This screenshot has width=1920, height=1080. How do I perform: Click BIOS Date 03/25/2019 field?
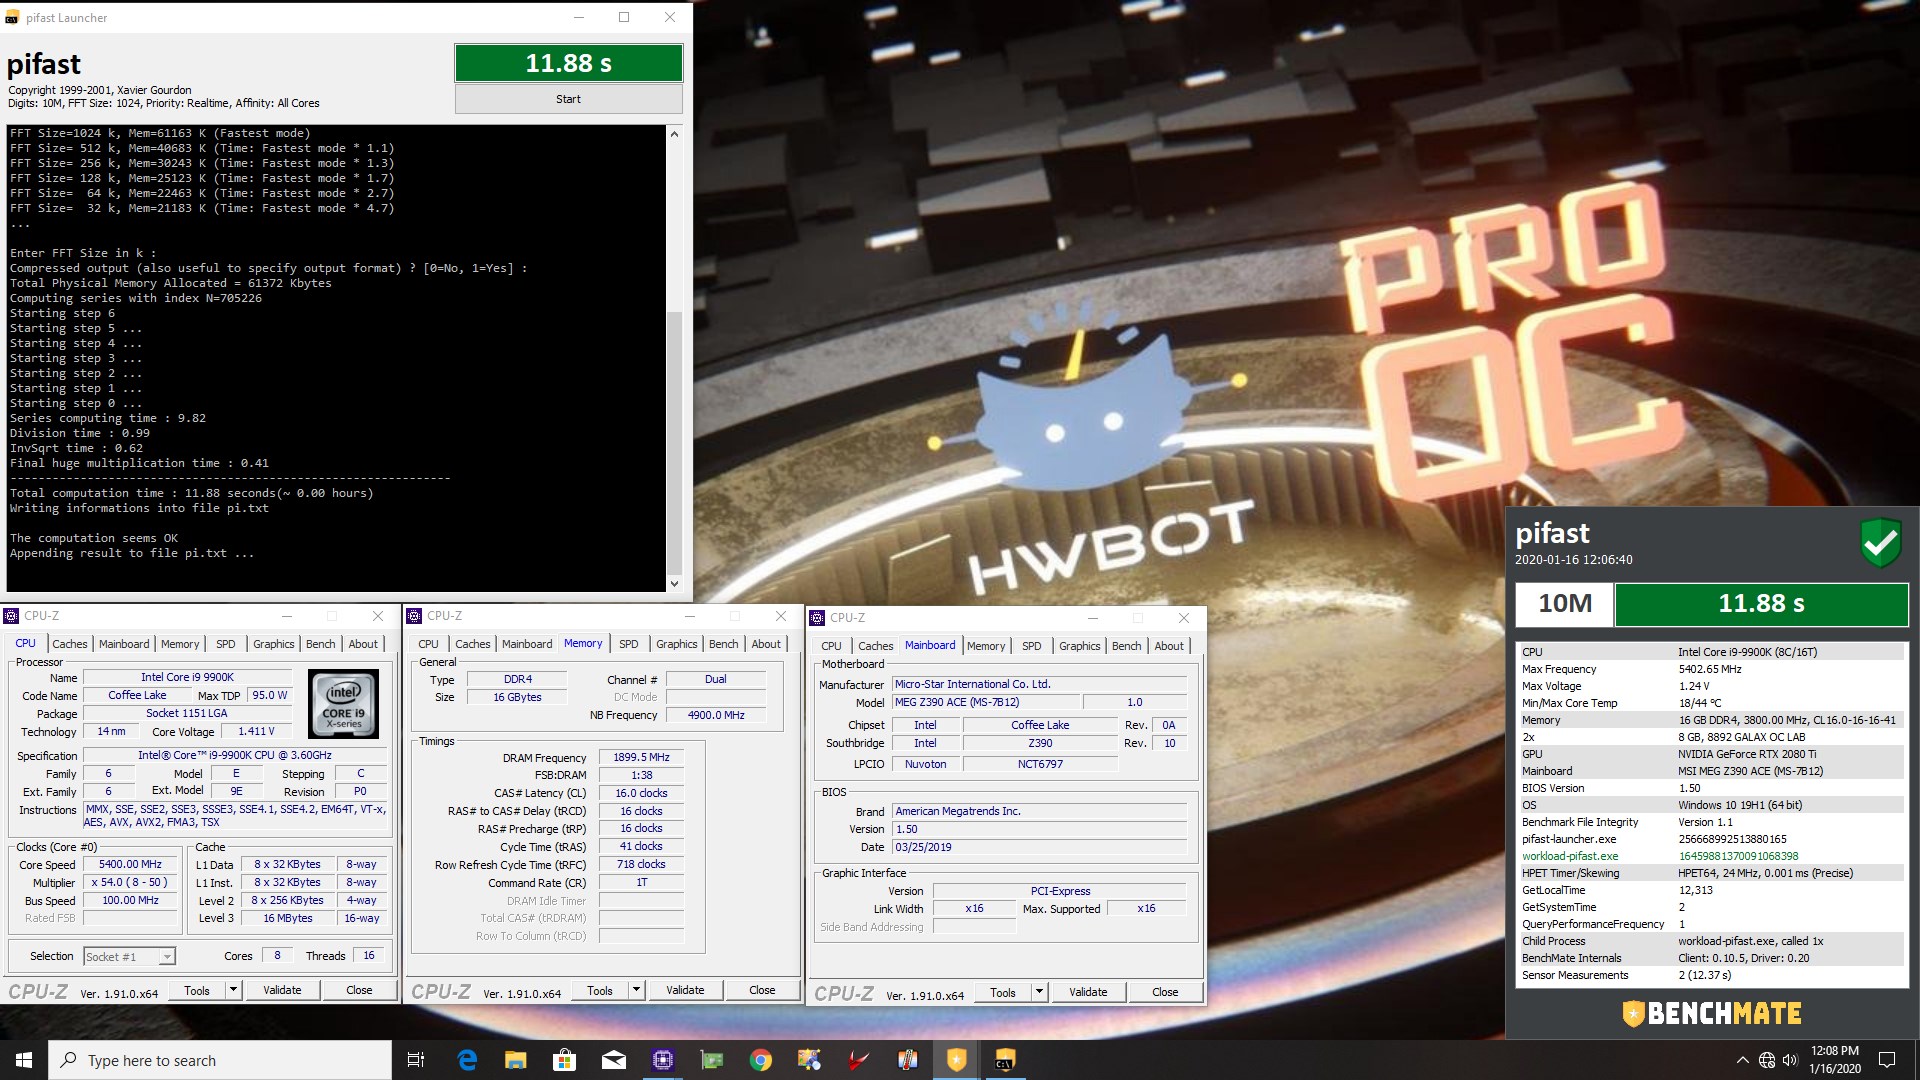tap(1040, 847)
